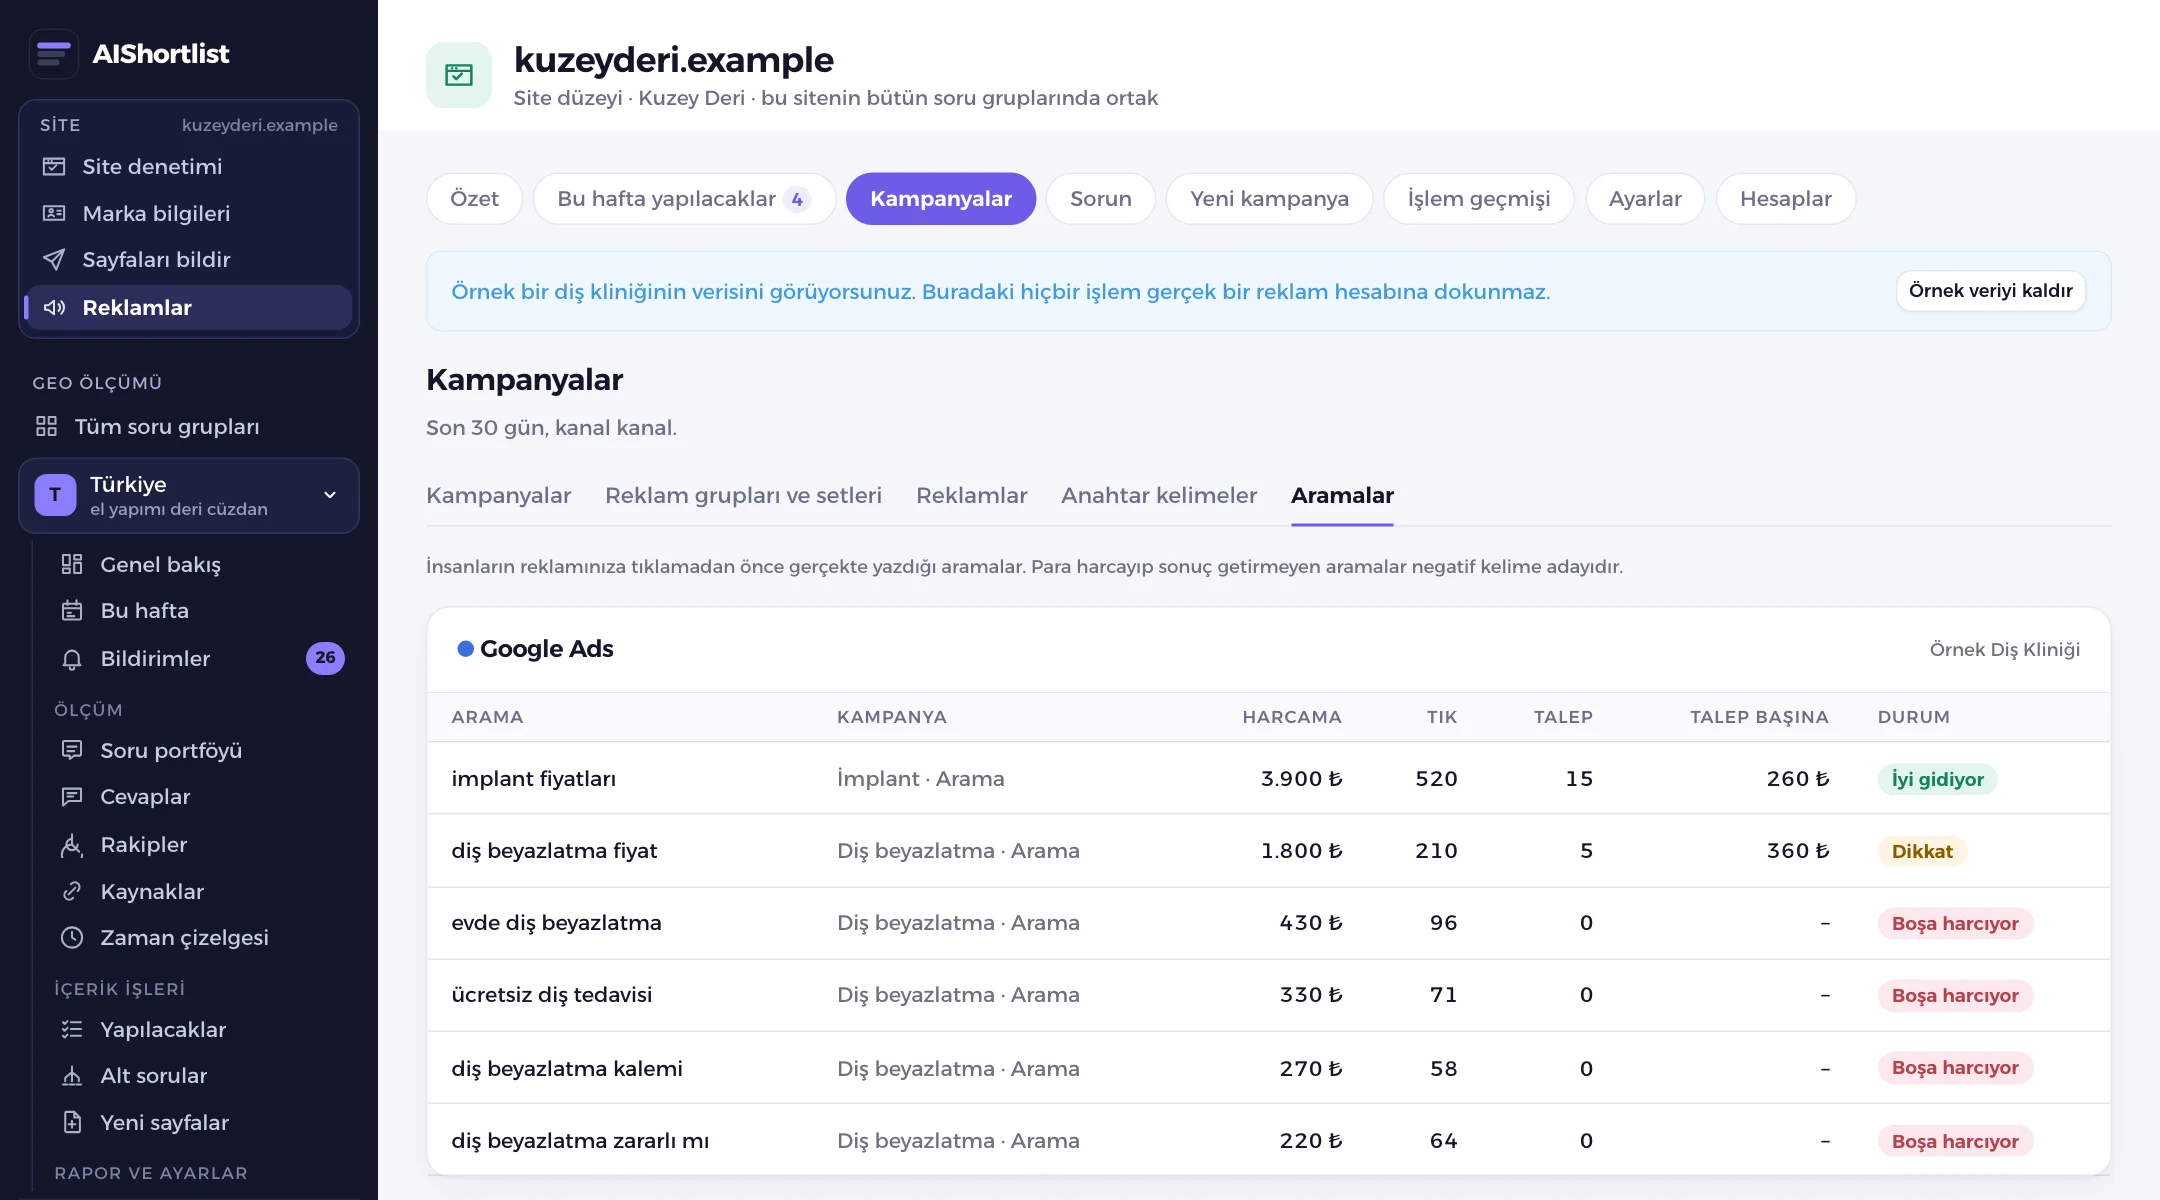Click the 'İyi gidiyor' status badge

tap(1937, 779)
